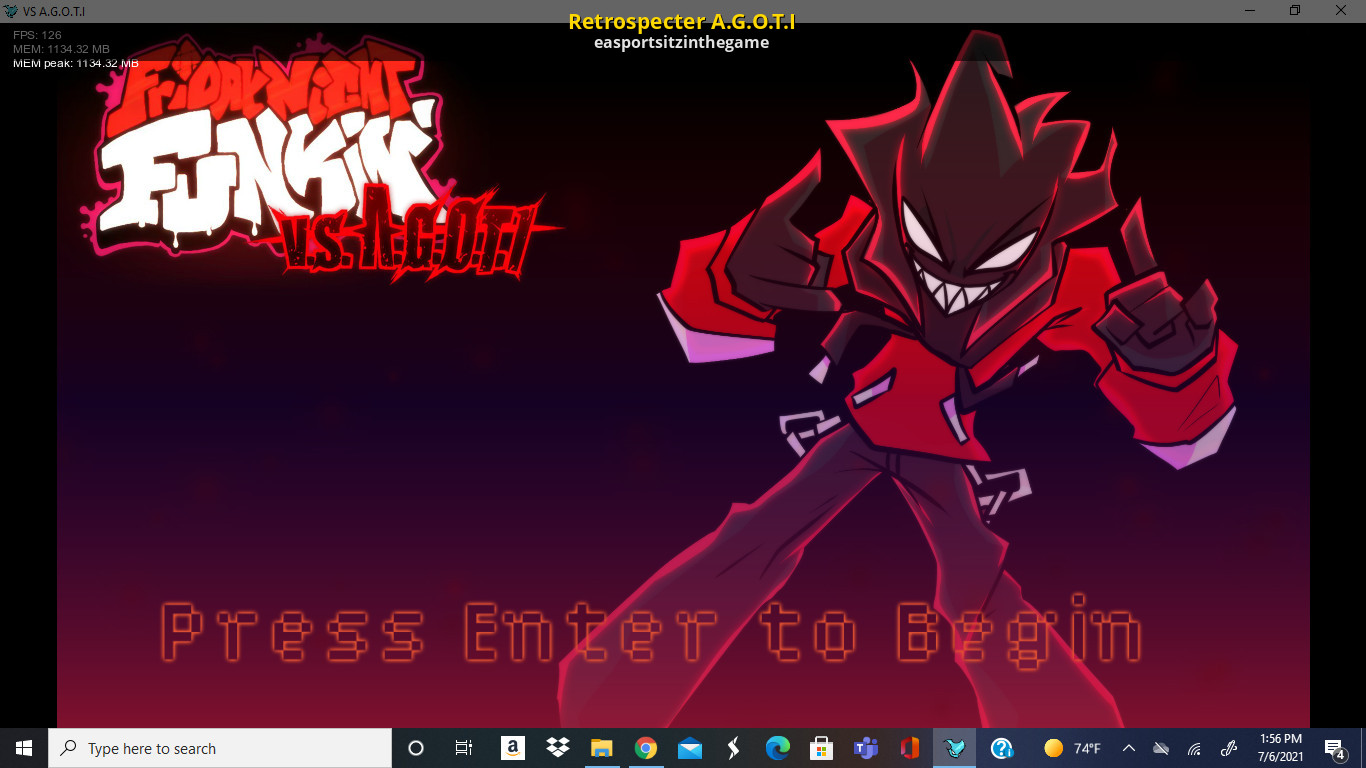Click the Windows Start button
The width and height of the screenshot is (1366, 768).
pos(24,748)
